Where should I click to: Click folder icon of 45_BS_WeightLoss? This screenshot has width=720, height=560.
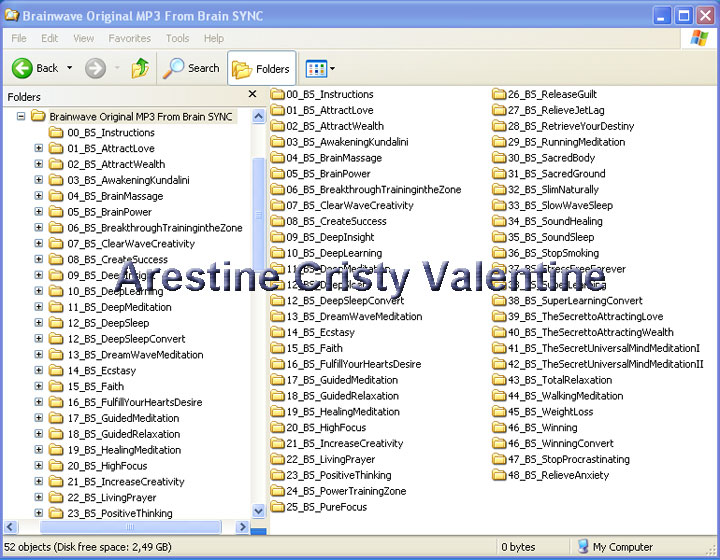click(499, 412)
